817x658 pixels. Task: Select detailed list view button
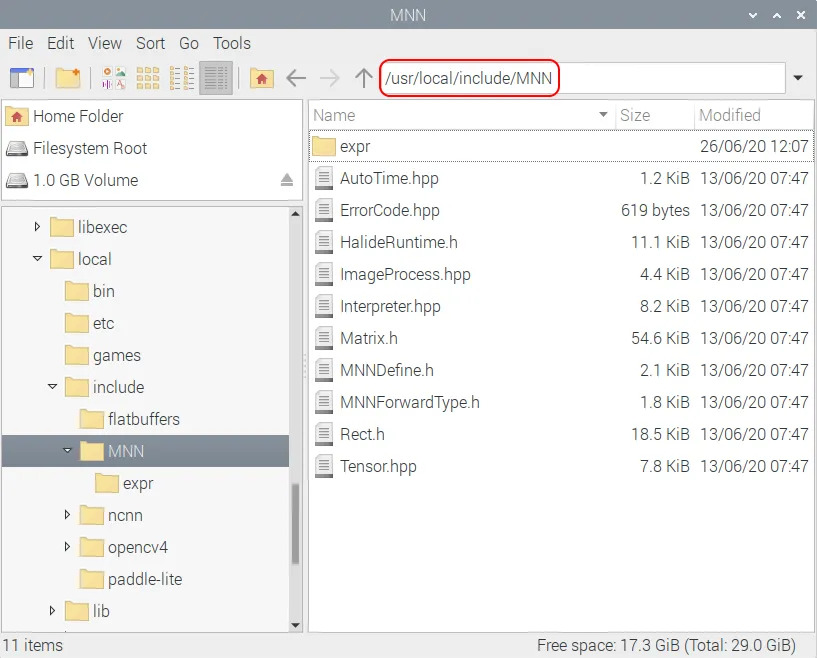coord(216,78)
